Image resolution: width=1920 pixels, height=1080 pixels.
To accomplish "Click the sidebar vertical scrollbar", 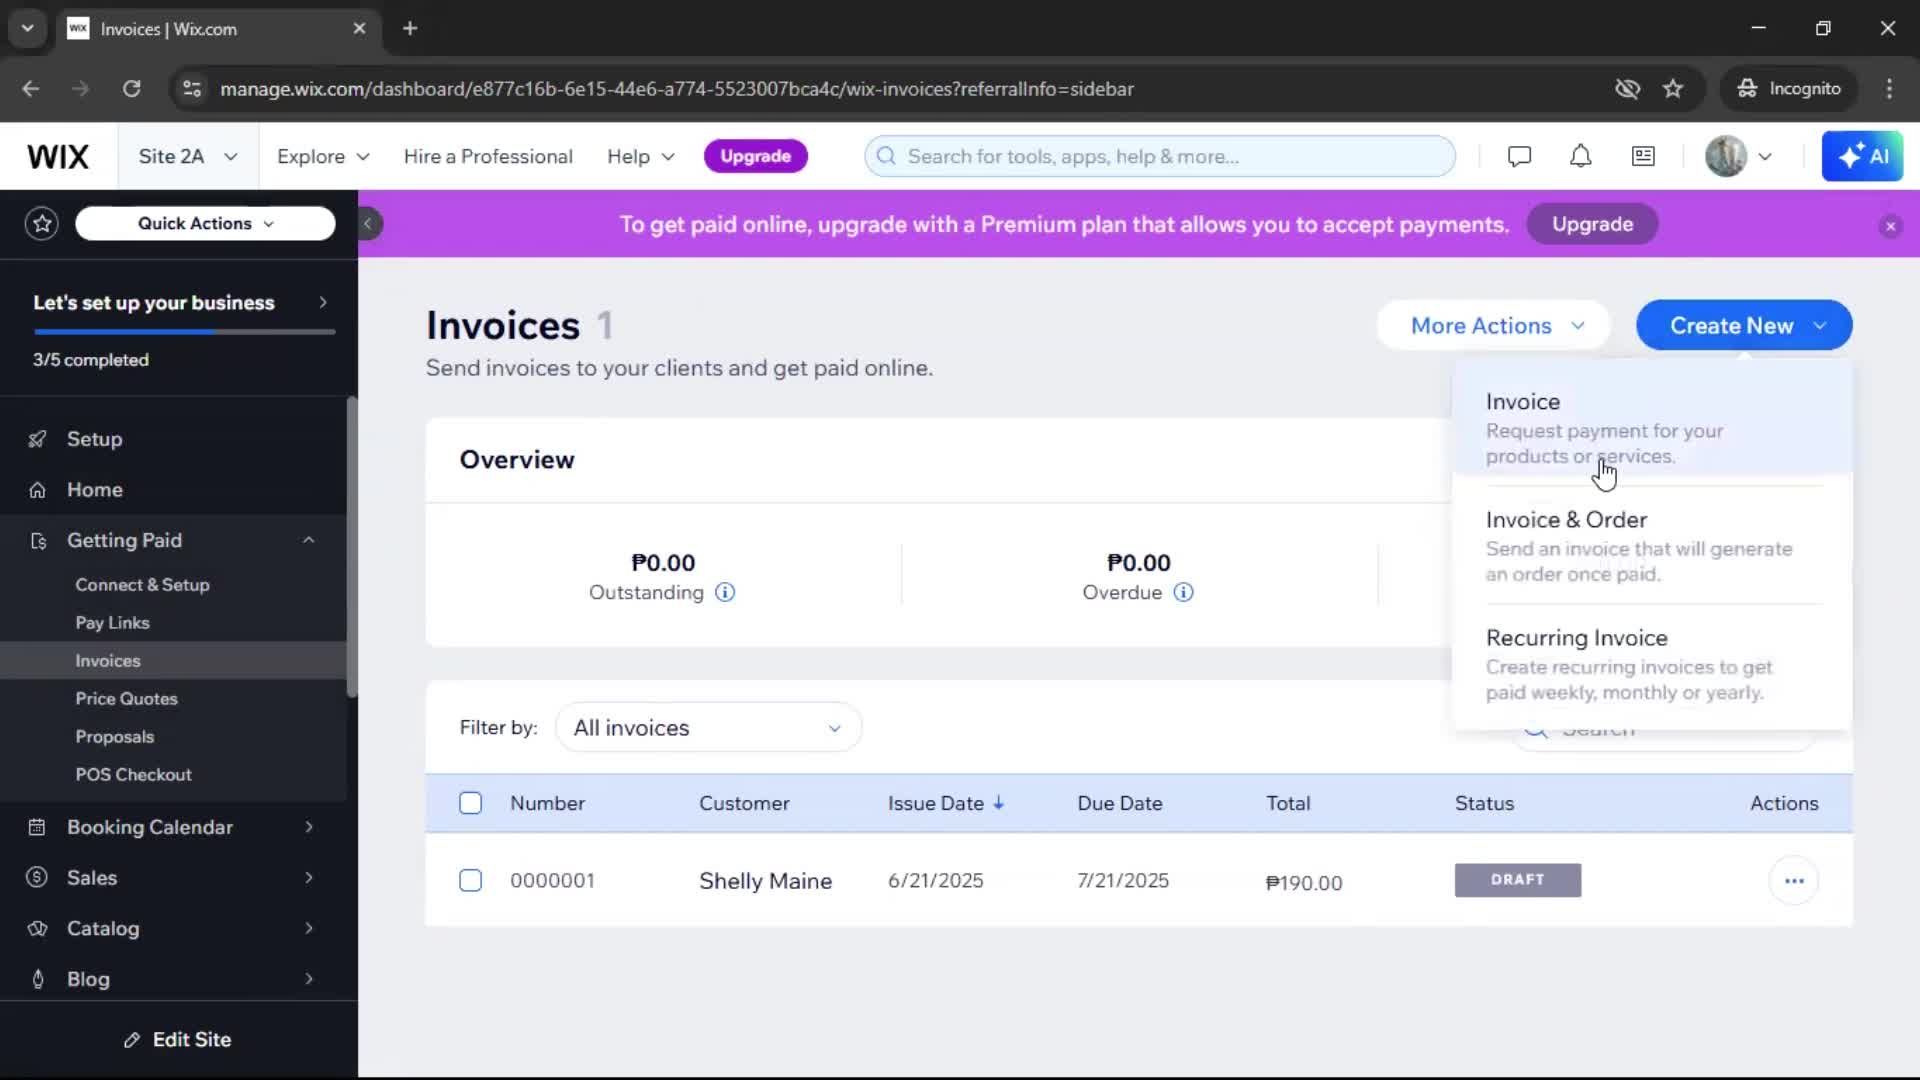I will (351, 547).
